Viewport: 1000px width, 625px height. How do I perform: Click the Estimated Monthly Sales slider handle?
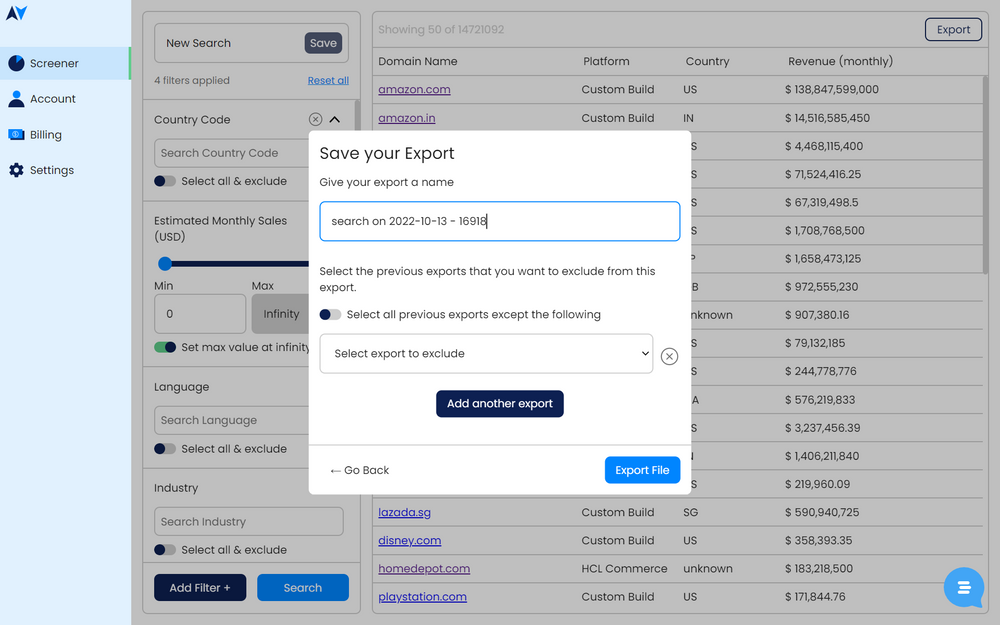165,264
